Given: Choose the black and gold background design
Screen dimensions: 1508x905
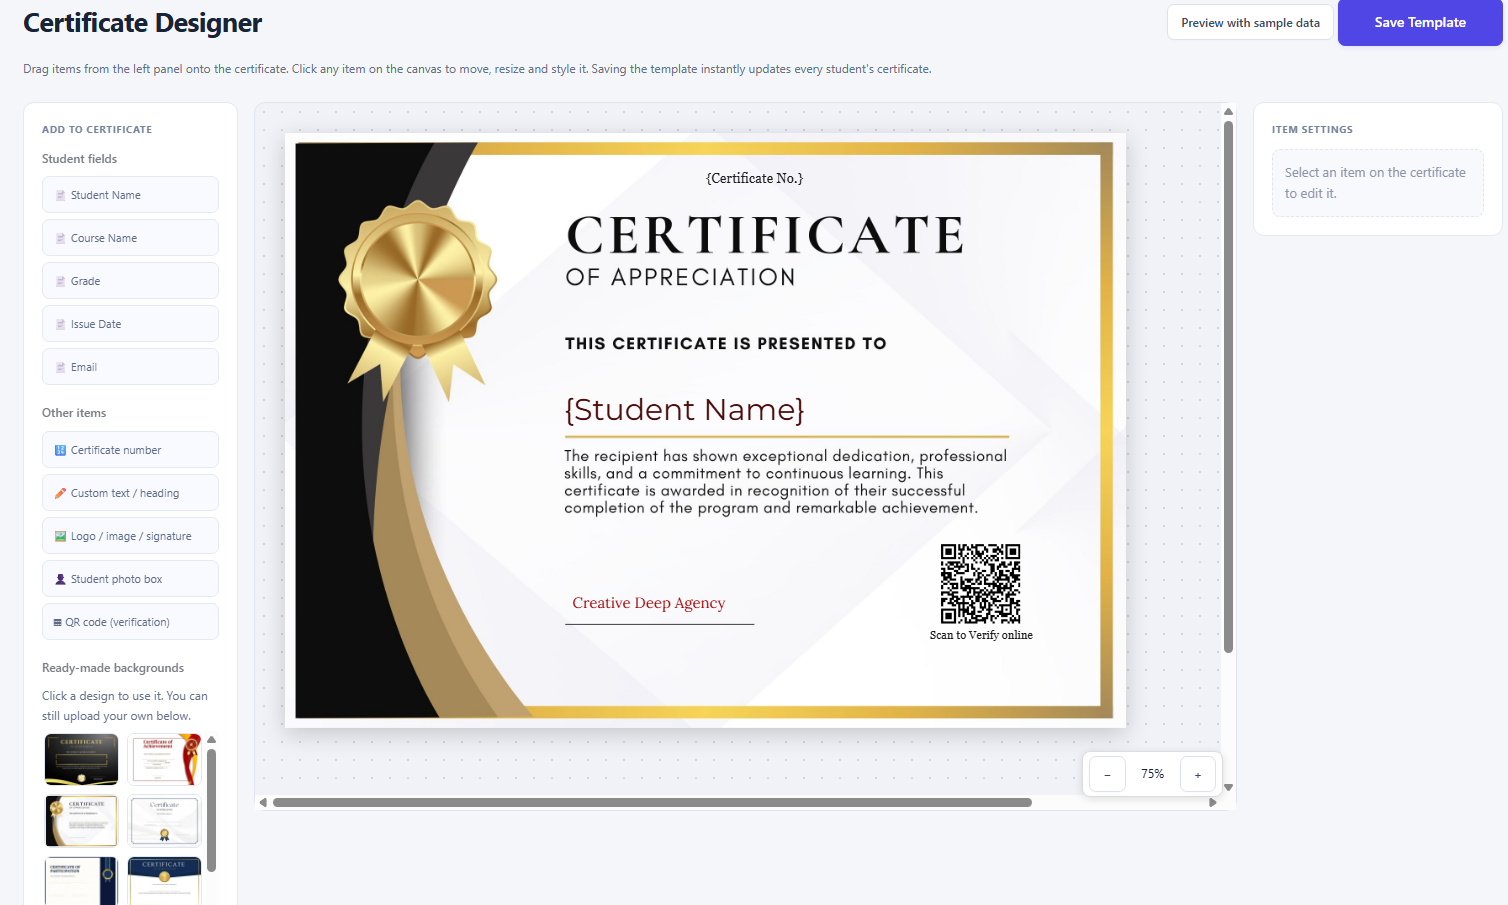Looking at the screenshot, I should pyautogui.click(x=81, y=759).
